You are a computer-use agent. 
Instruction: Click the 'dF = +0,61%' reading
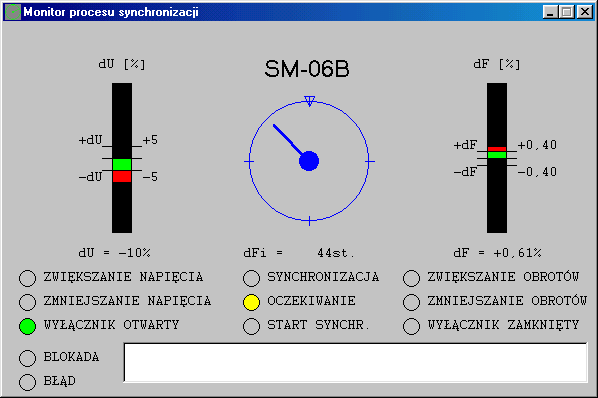coord(497,253)
